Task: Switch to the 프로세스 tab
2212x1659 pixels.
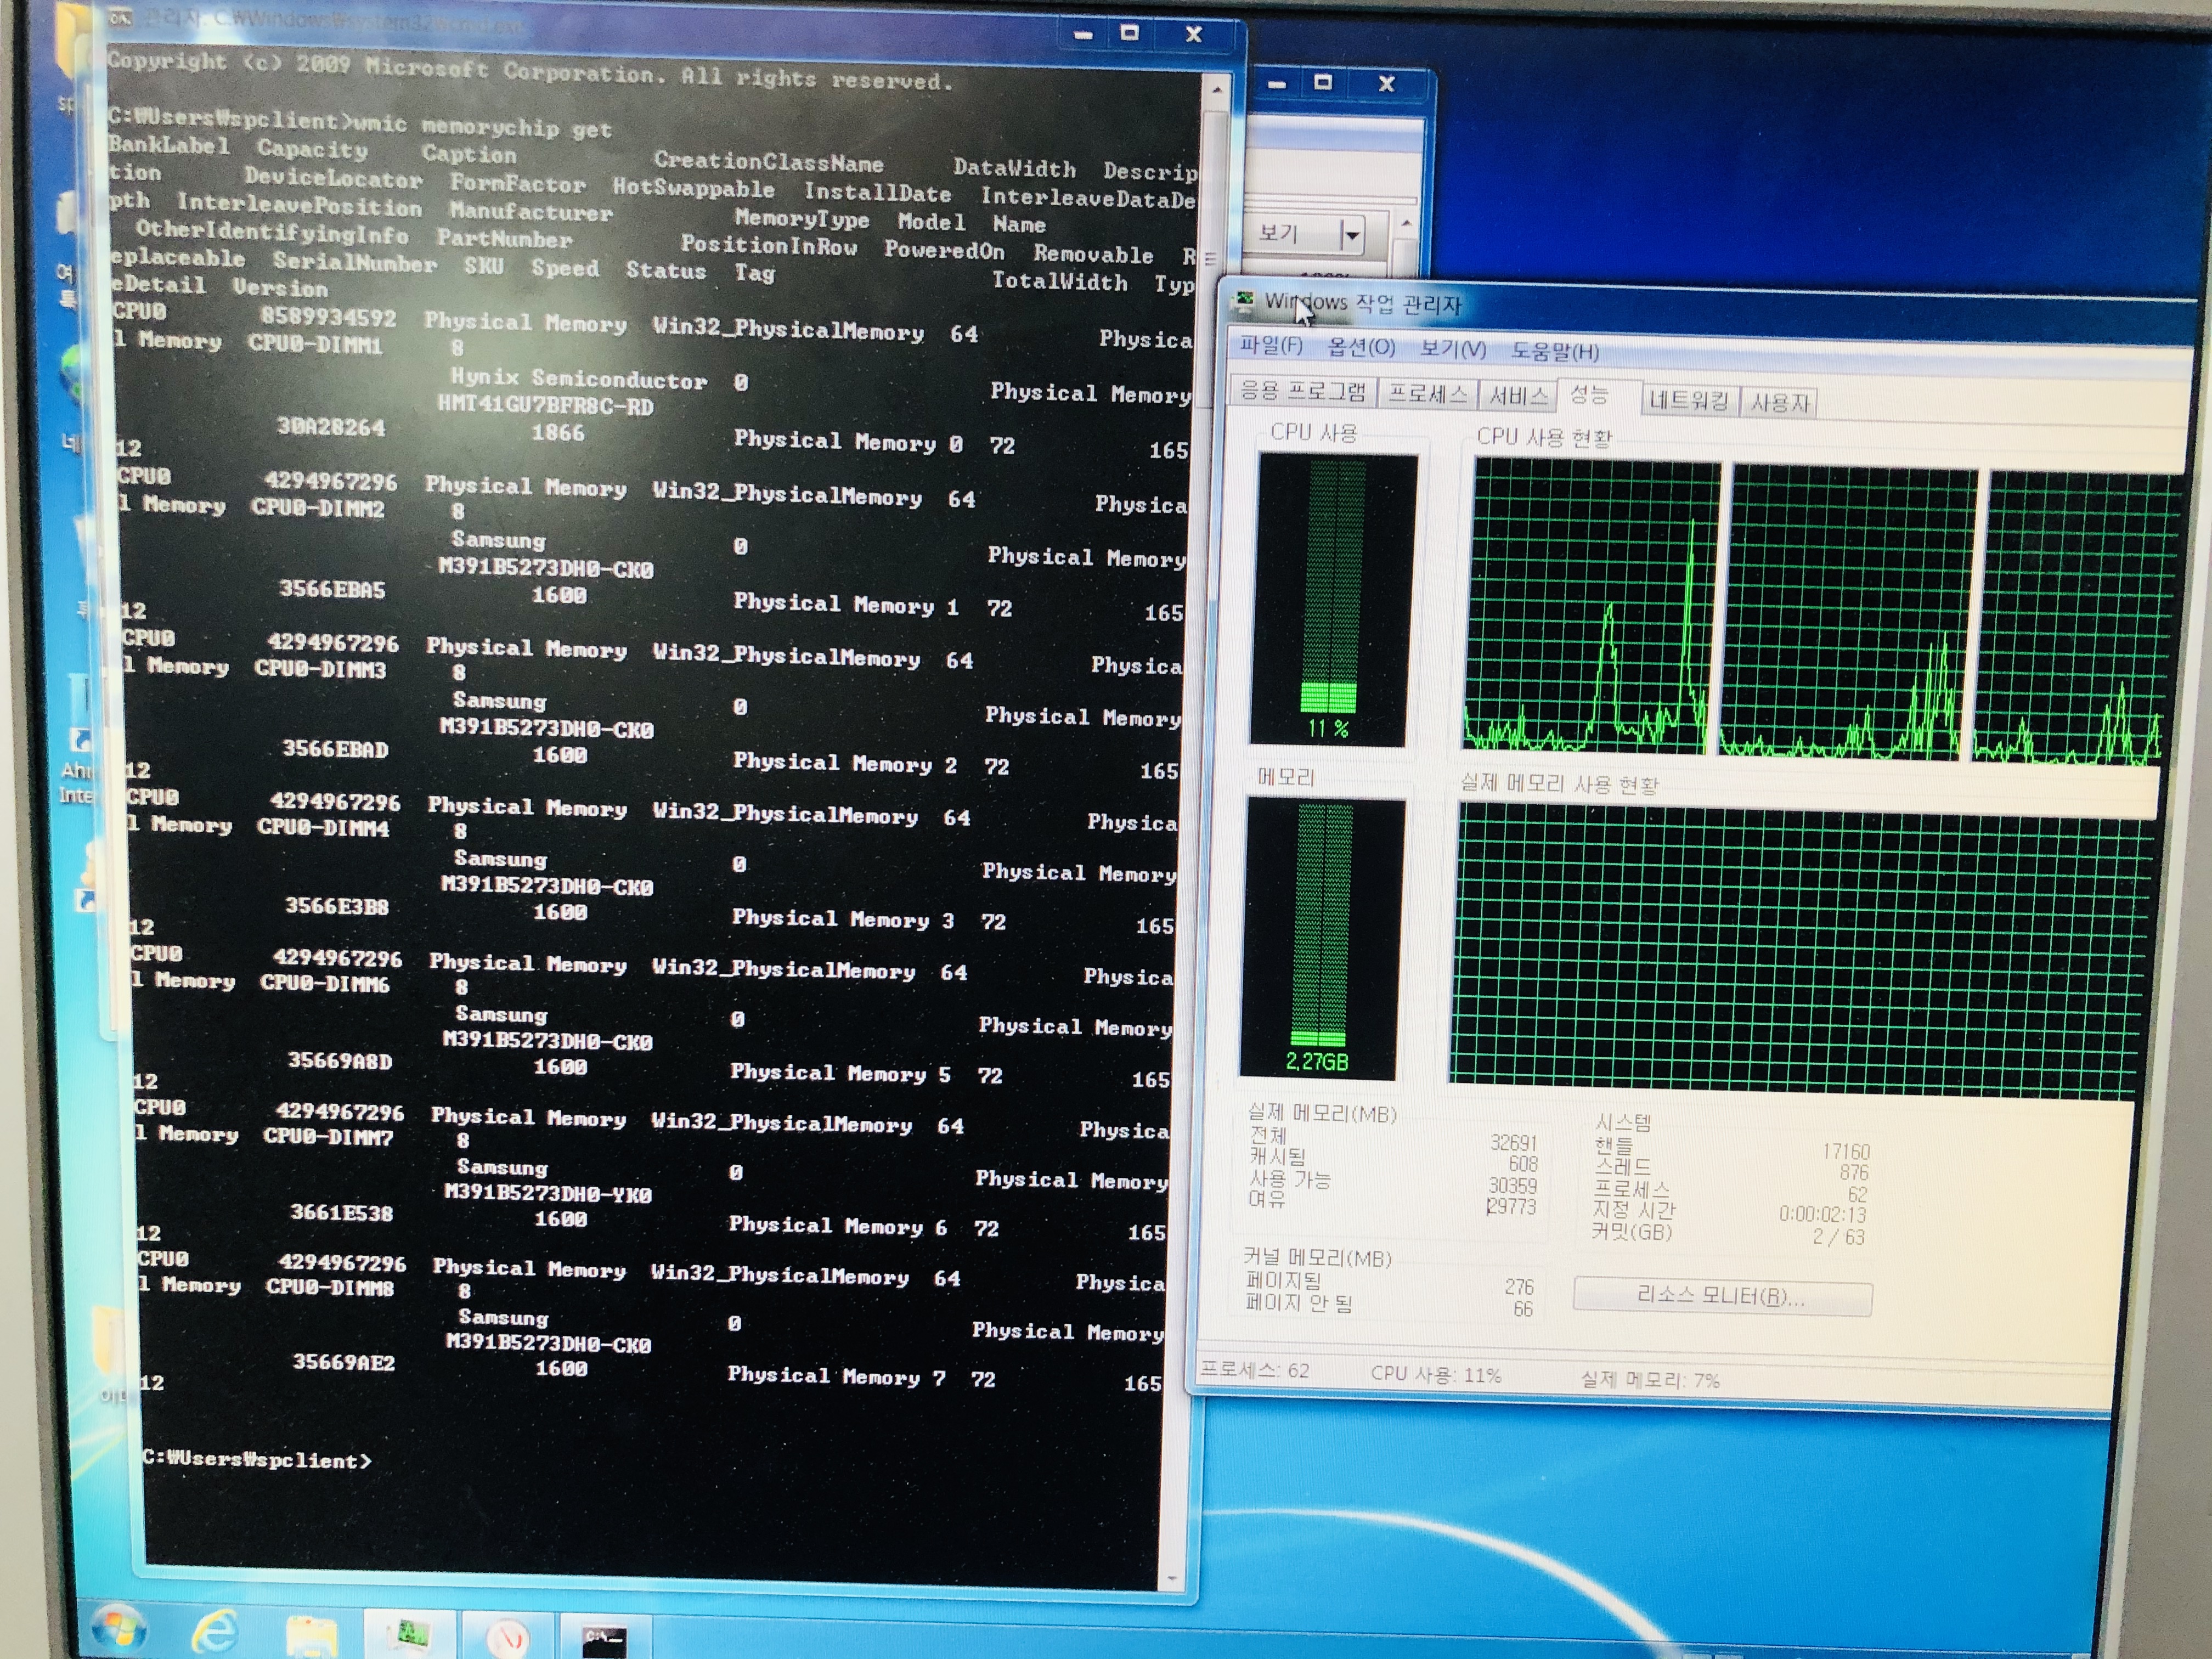Action: [1427, 395]
